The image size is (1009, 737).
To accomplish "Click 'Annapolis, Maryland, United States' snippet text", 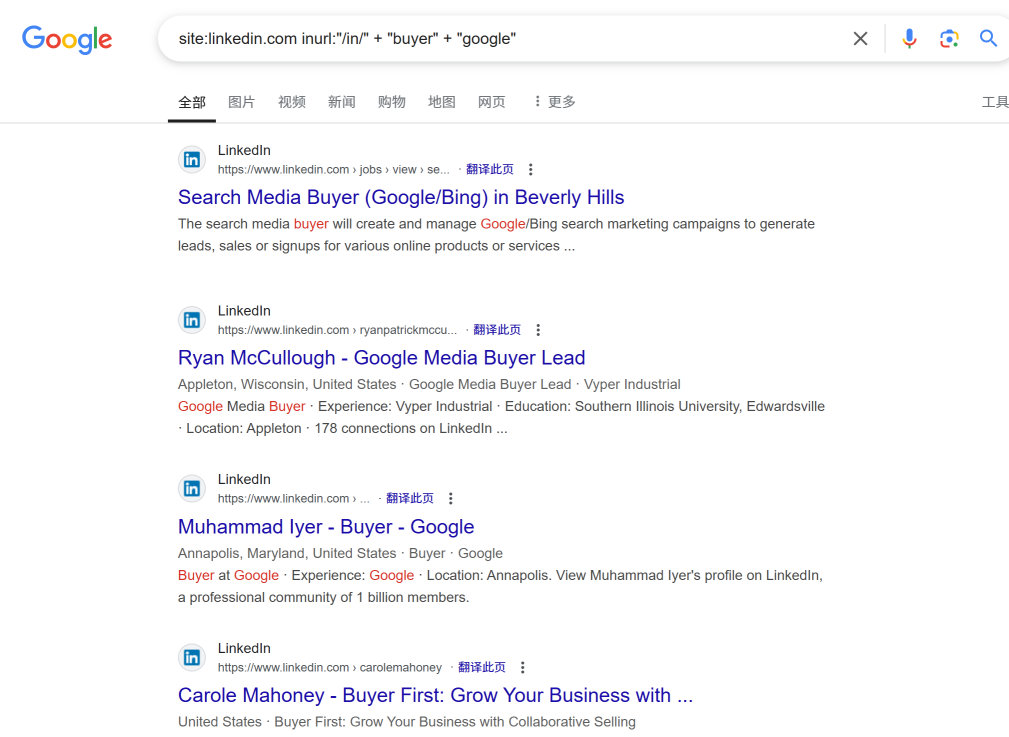I will 287,554.
